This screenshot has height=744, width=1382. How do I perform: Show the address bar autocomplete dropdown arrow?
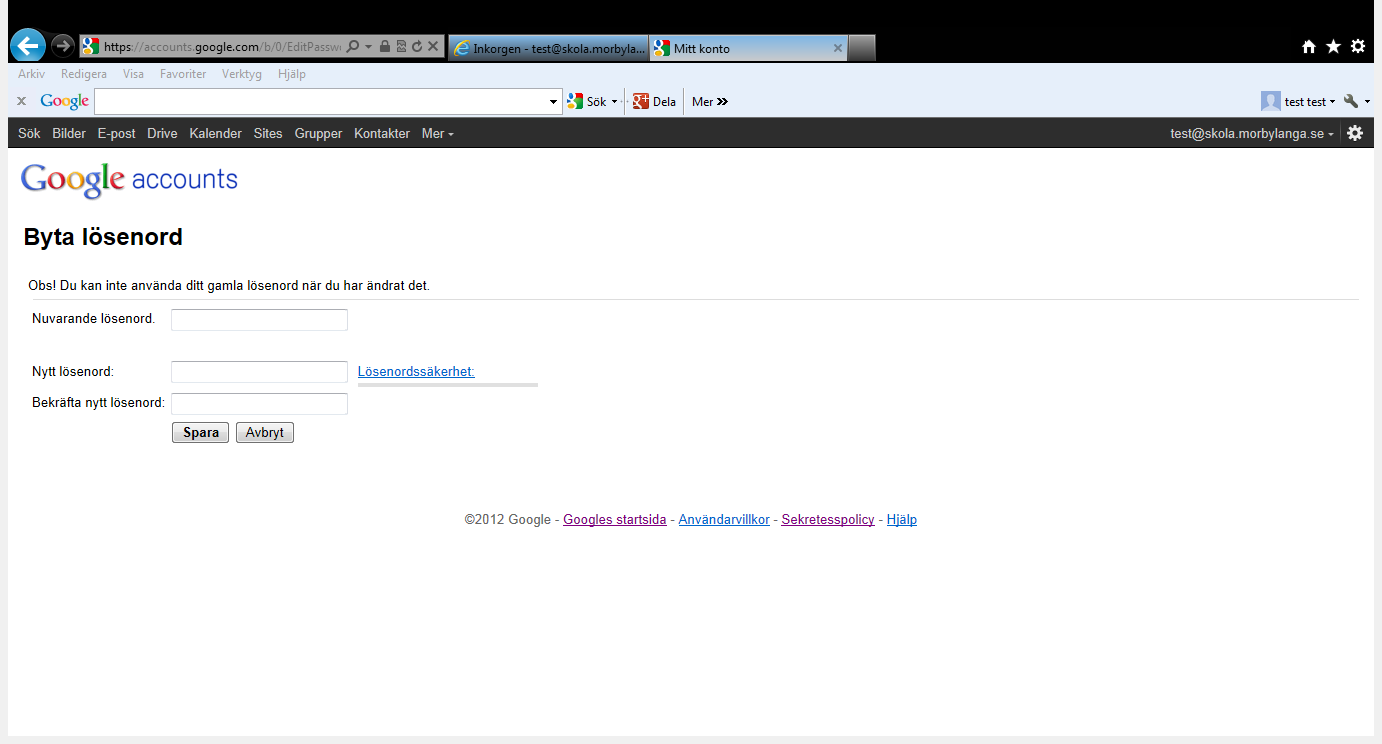(x=368, y=47)
